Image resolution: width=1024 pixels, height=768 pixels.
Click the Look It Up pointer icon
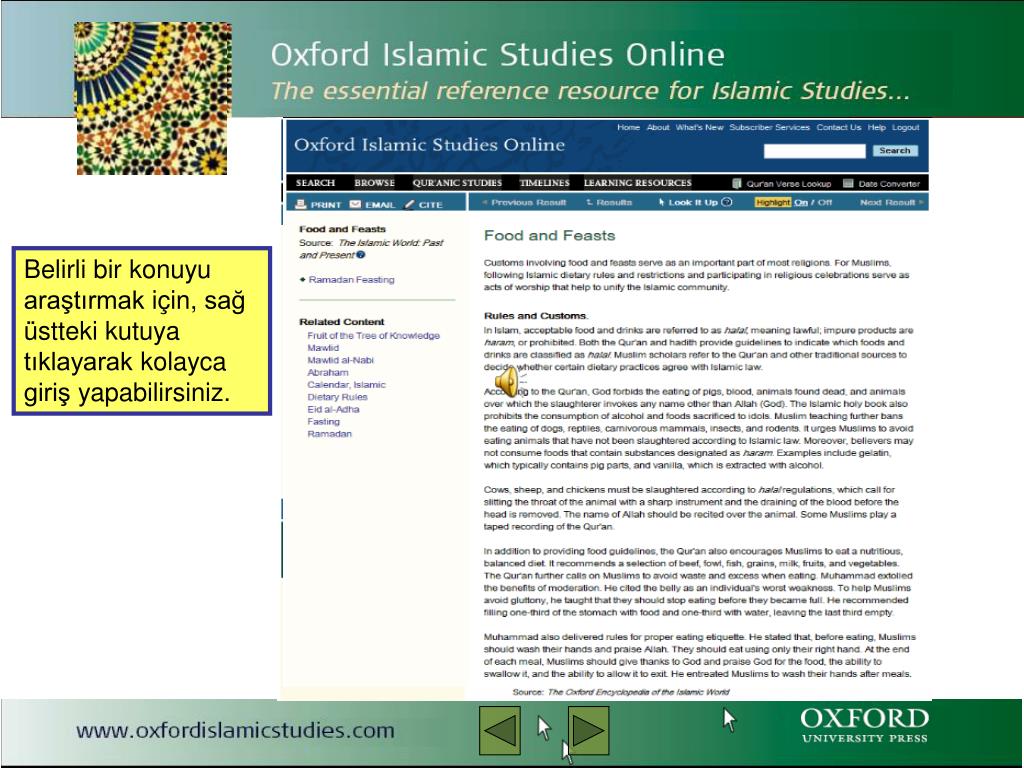tap(662, 202)
